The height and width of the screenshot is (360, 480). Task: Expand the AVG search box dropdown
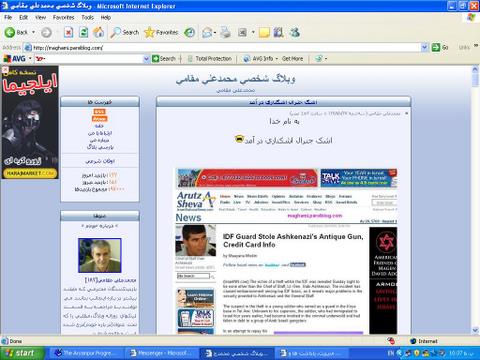point(146,59)
